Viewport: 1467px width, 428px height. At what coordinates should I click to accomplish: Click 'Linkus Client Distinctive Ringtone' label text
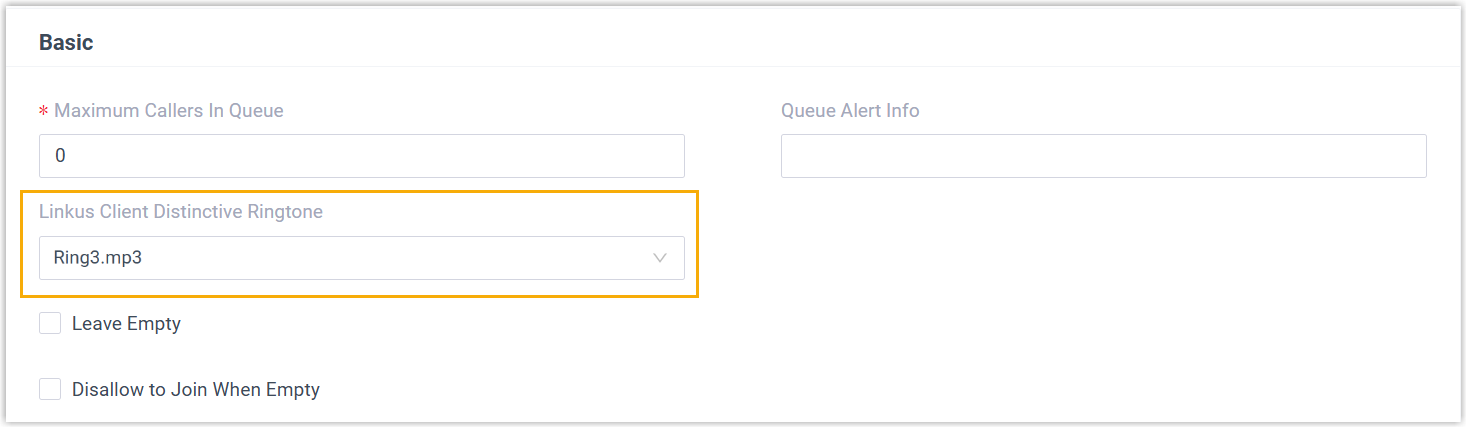point(181,212)
